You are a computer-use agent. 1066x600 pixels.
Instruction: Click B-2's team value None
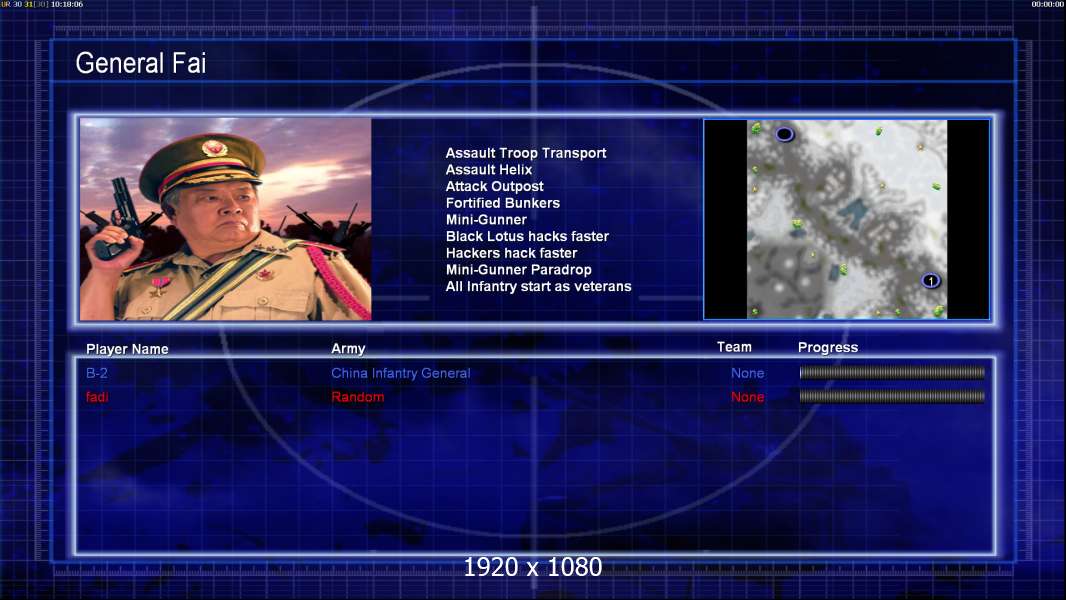747,373
